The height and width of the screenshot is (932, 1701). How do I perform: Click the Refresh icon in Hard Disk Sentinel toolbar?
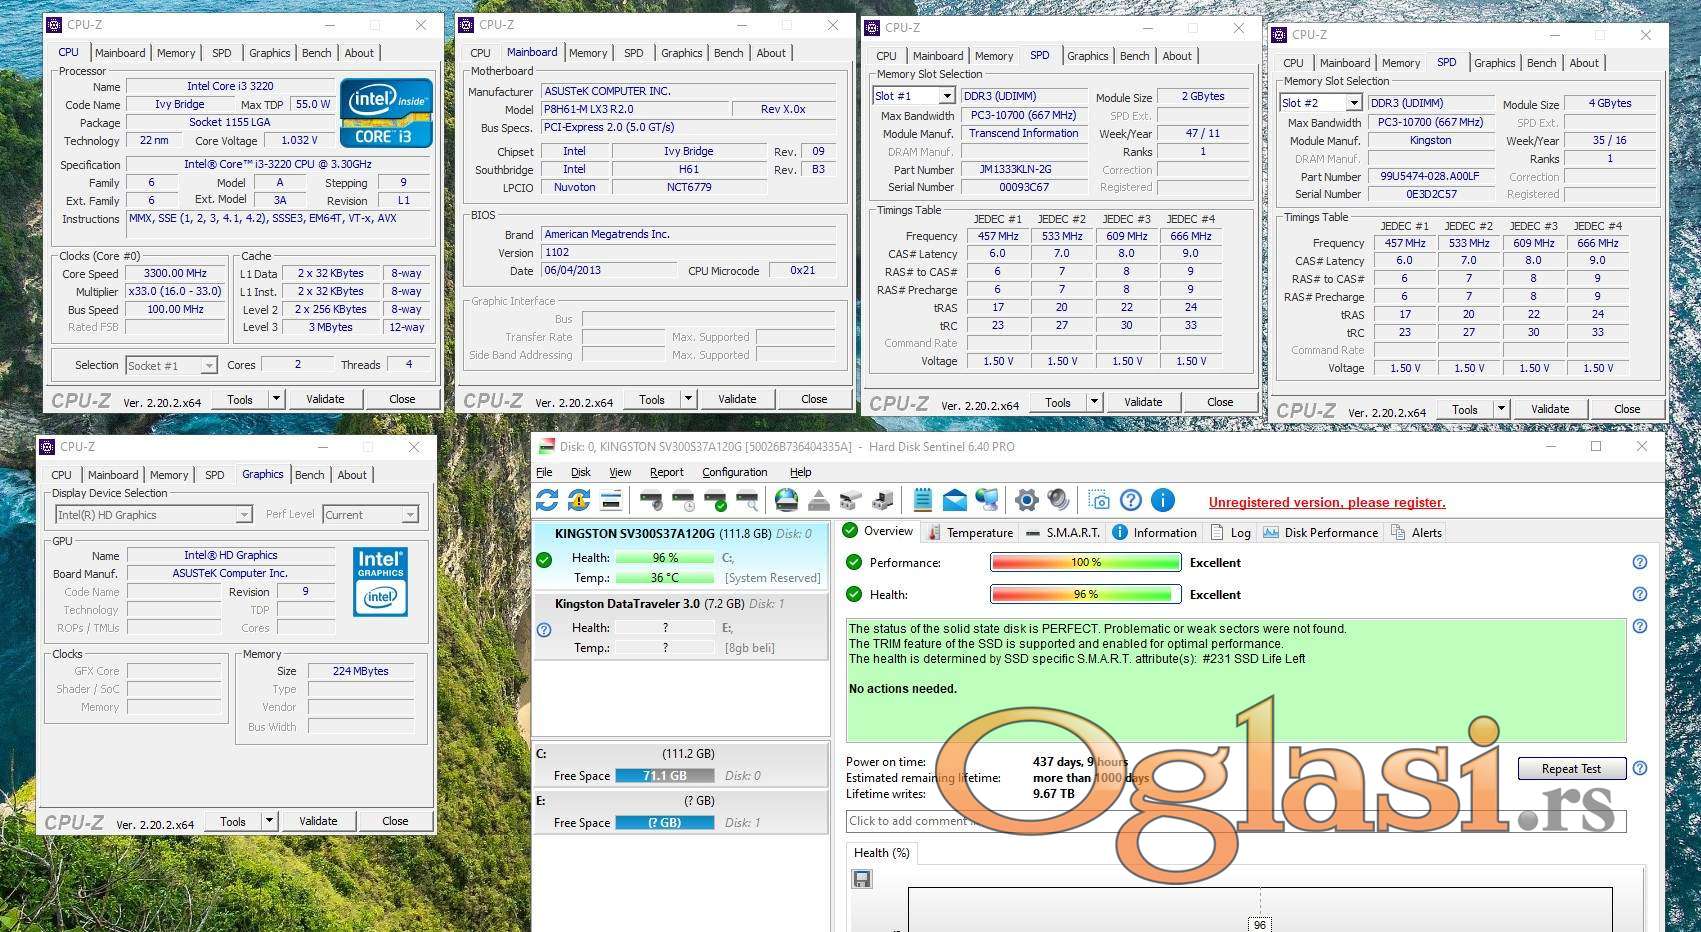(x=547, y=500)
